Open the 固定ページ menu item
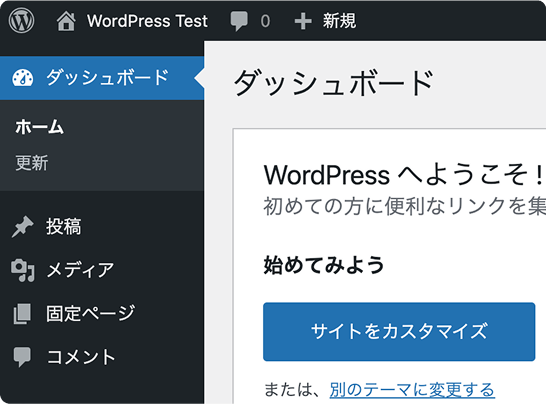The height and width of the screenshot is (404, 547). pyautogui.click(x=90, y=313)
